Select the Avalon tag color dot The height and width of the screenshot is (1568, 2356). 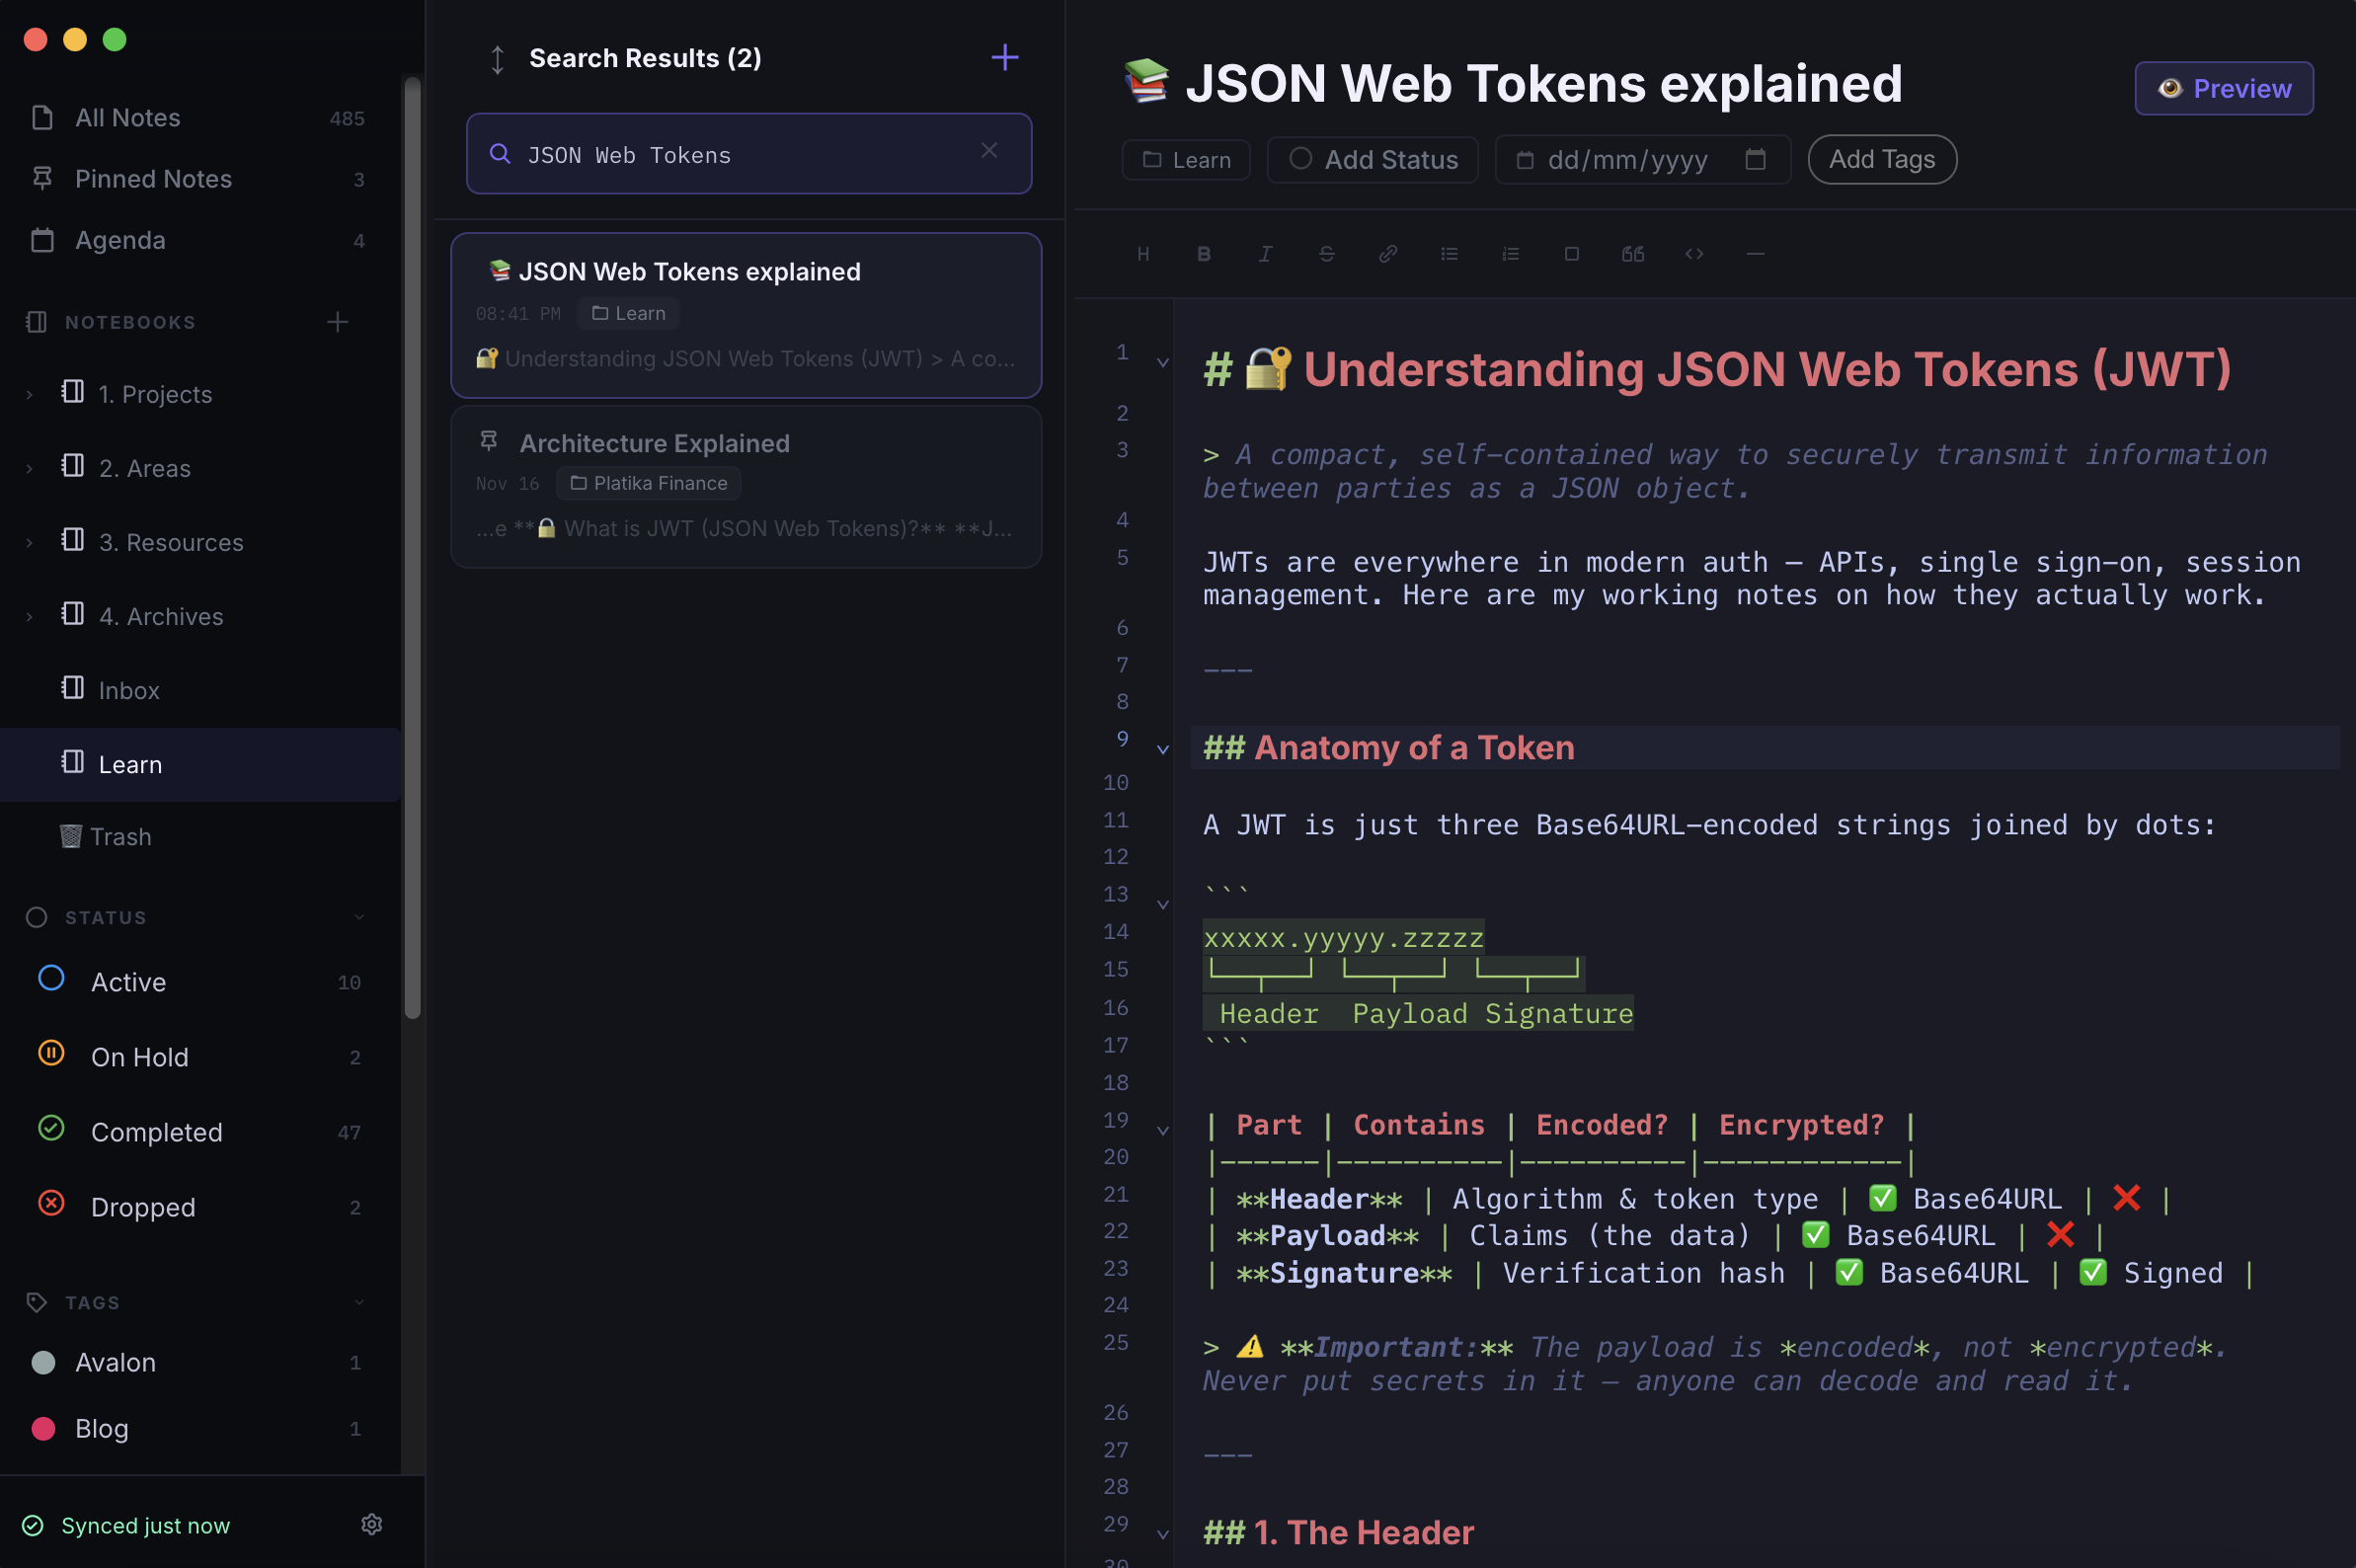43,1362
